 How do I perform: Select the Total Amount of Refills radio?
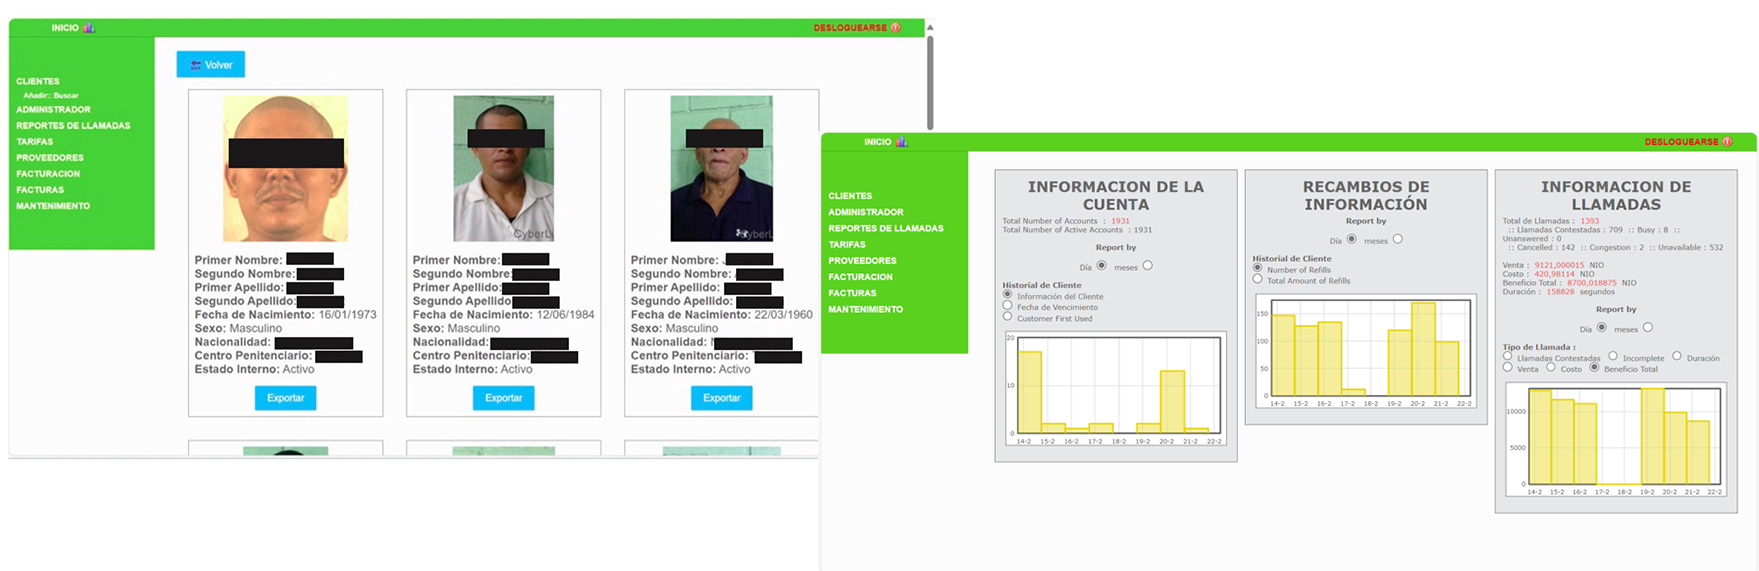pos(1258,280)
